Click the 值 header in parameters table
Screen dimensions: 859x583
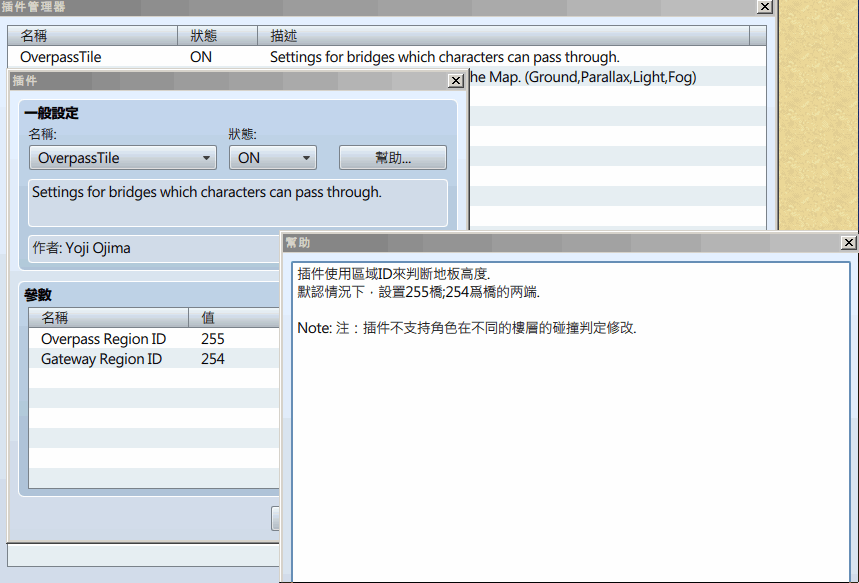(x=234, y=317)
